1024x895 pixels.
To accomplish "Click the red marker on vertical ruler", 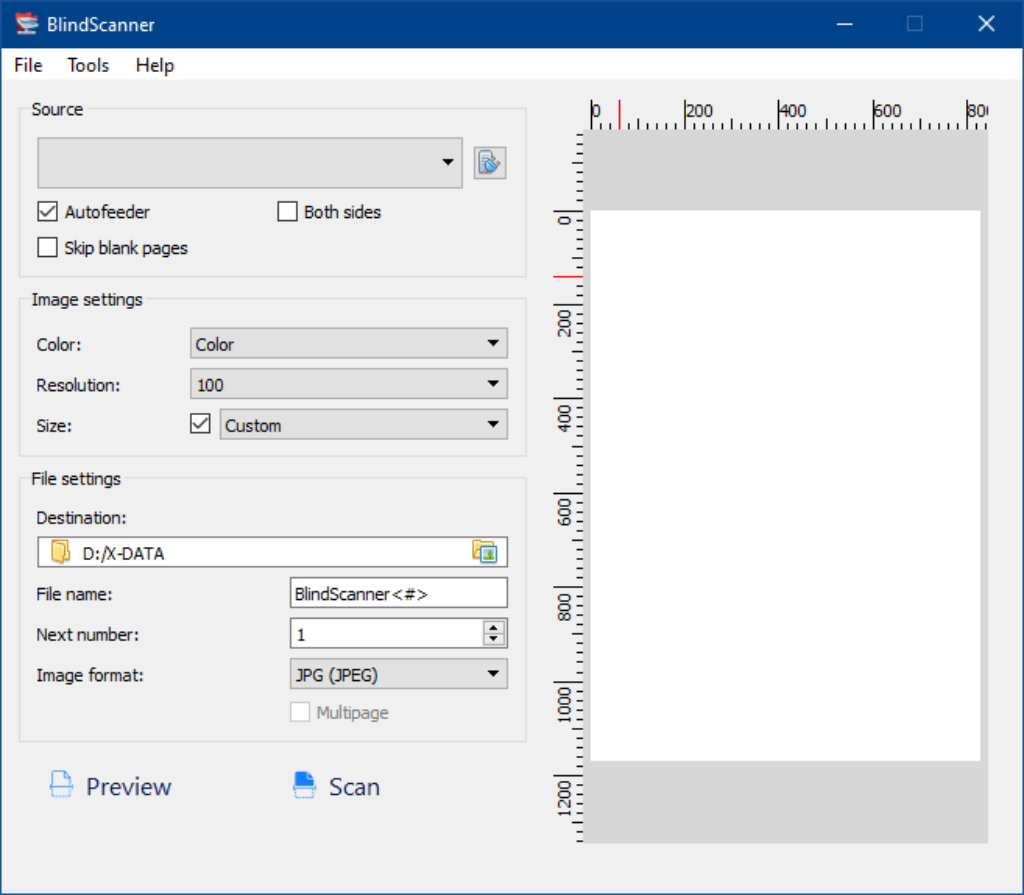I will pos(568,277).
